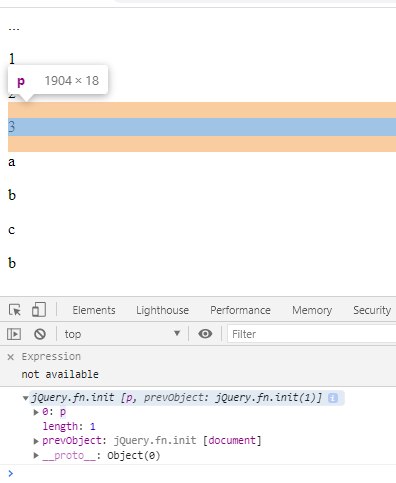Viewport: 396px width, 483px height.
Task: Click the 'b' paragraph directly below 'a'
Action: (12, 195)
